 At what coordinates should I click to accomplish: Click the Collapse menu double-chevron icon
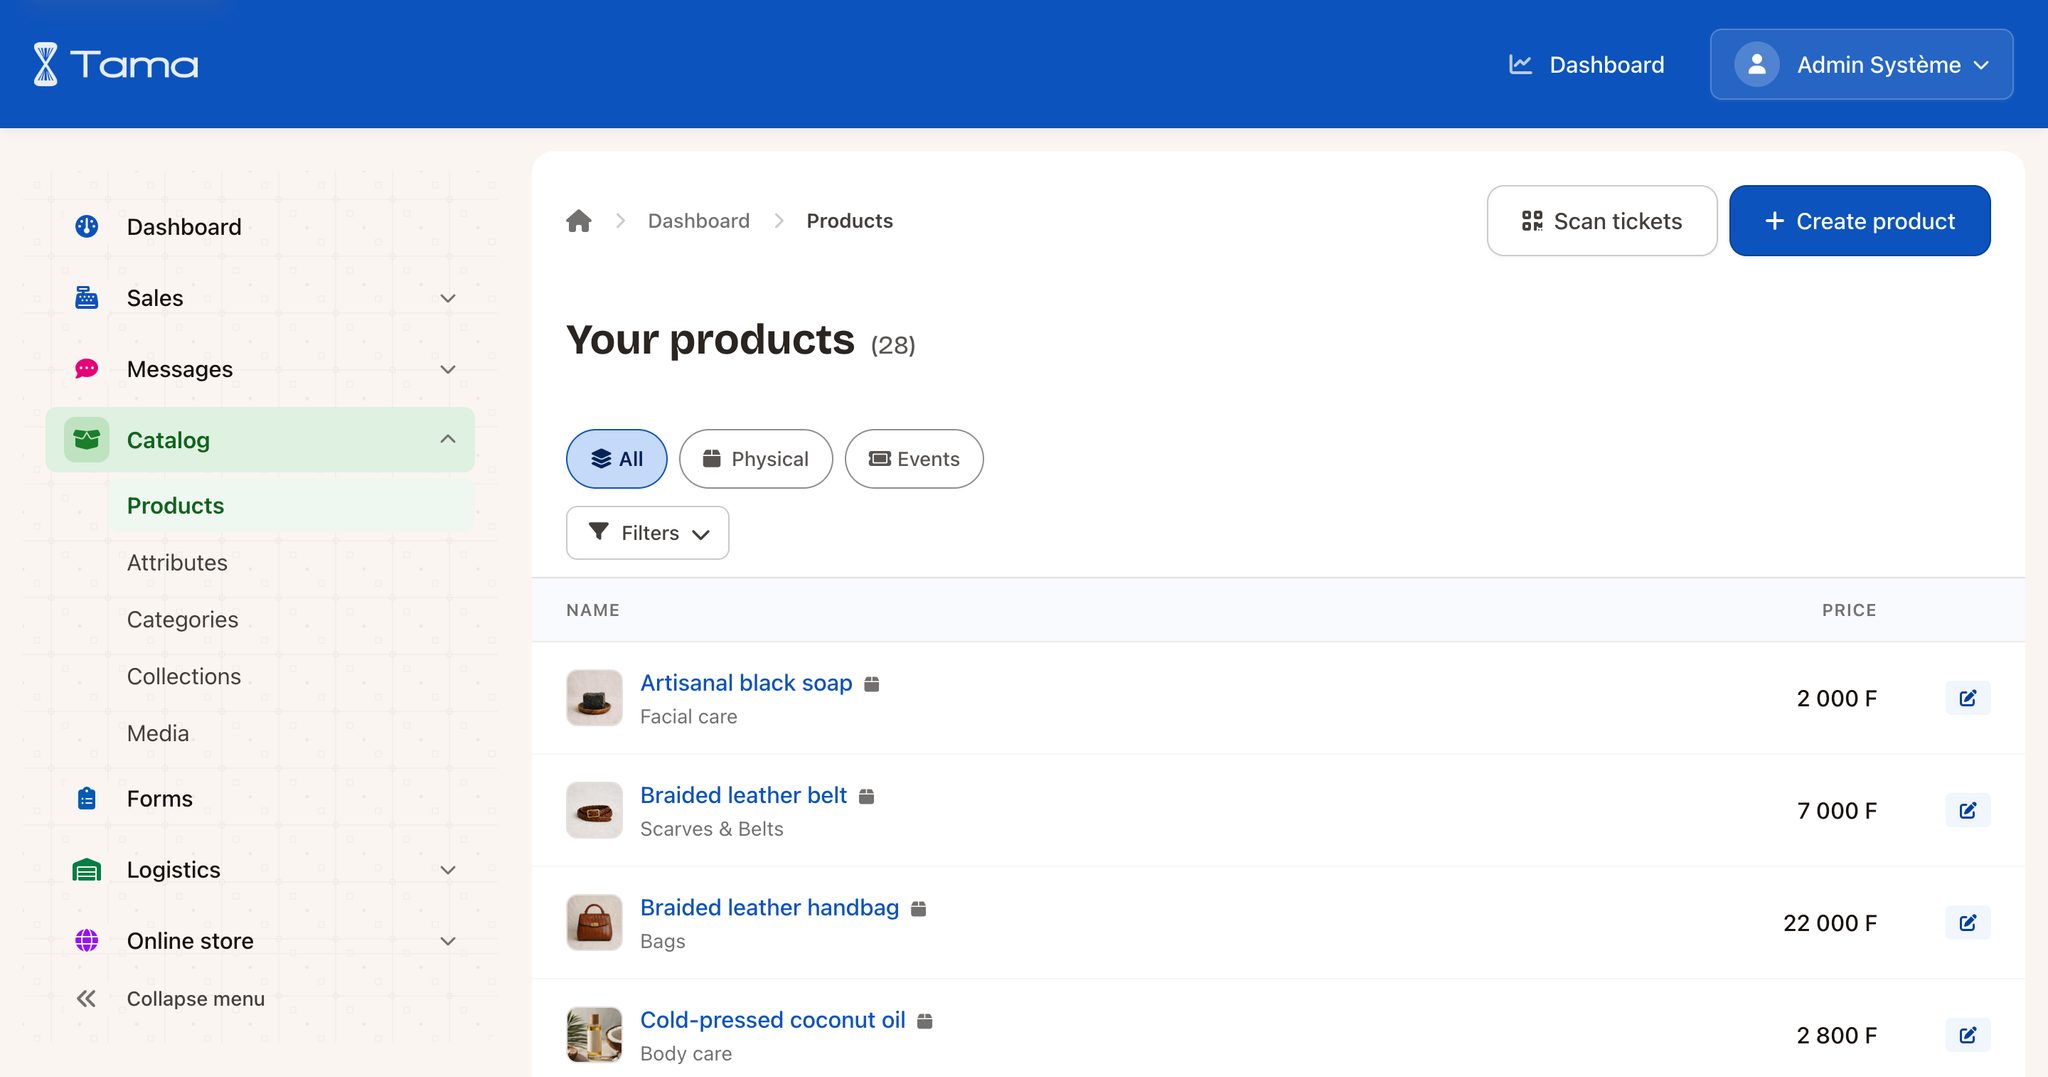point(87,999)
